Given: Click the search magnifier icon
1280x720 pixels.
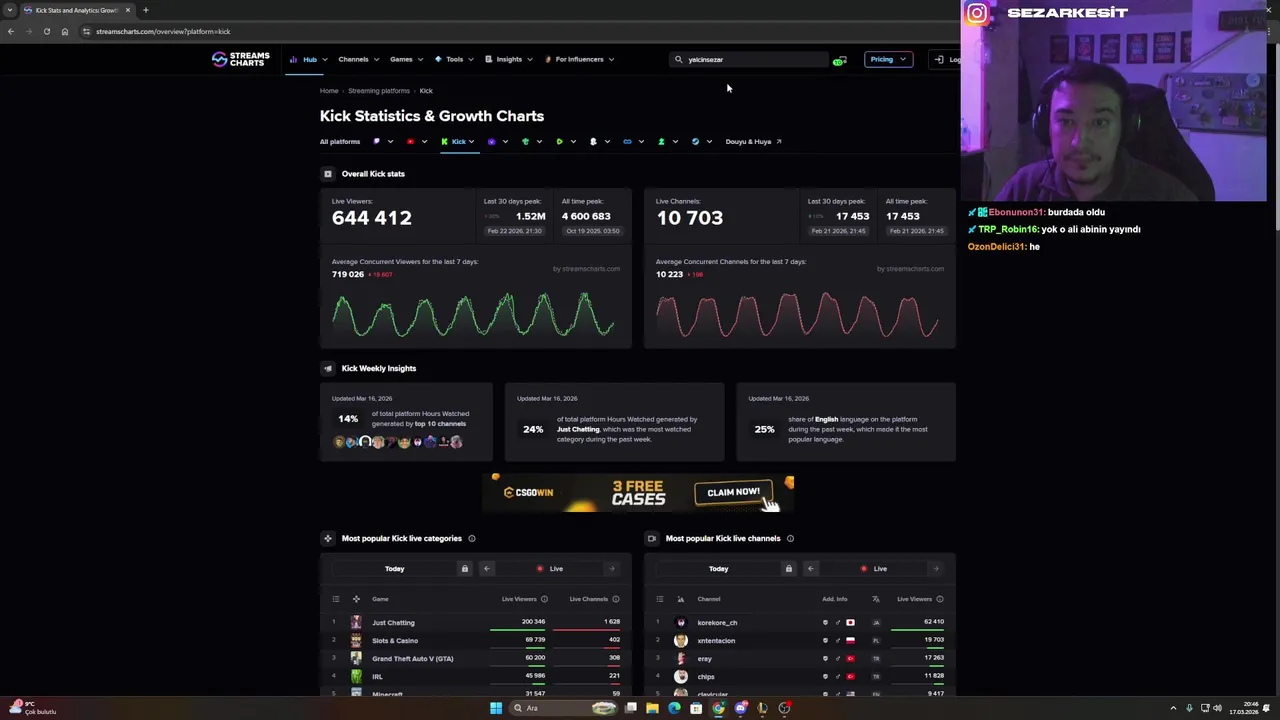Looking at the screenshot, I should (678, 59).
